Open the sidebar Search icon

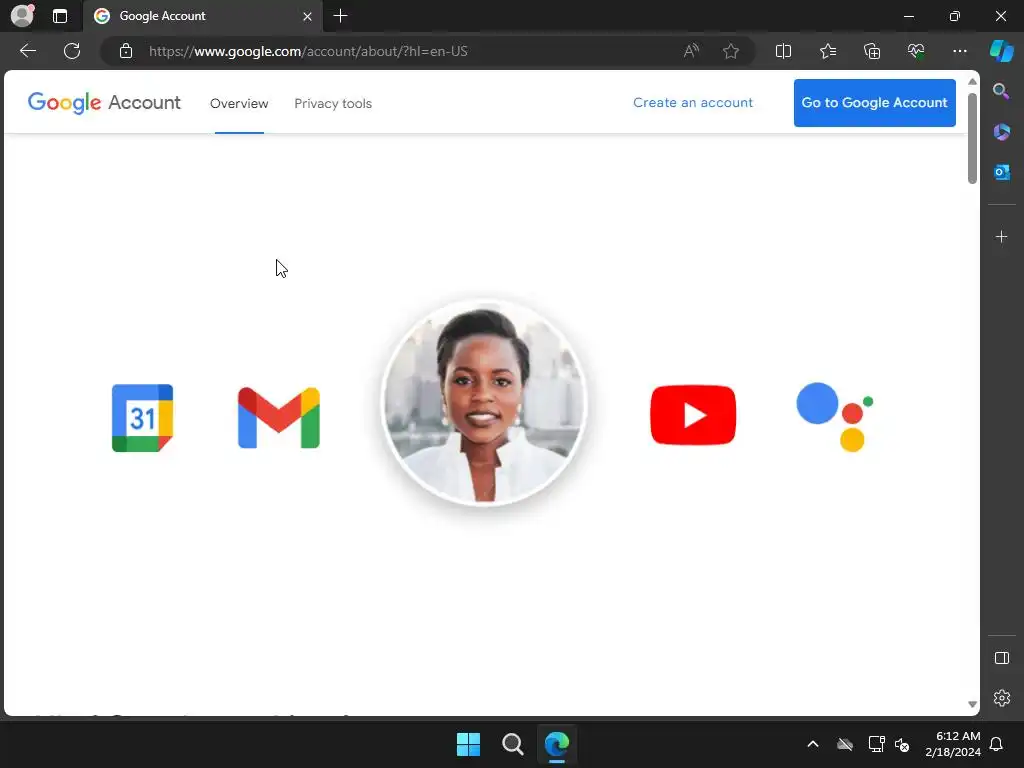(x=1001, y=91)
